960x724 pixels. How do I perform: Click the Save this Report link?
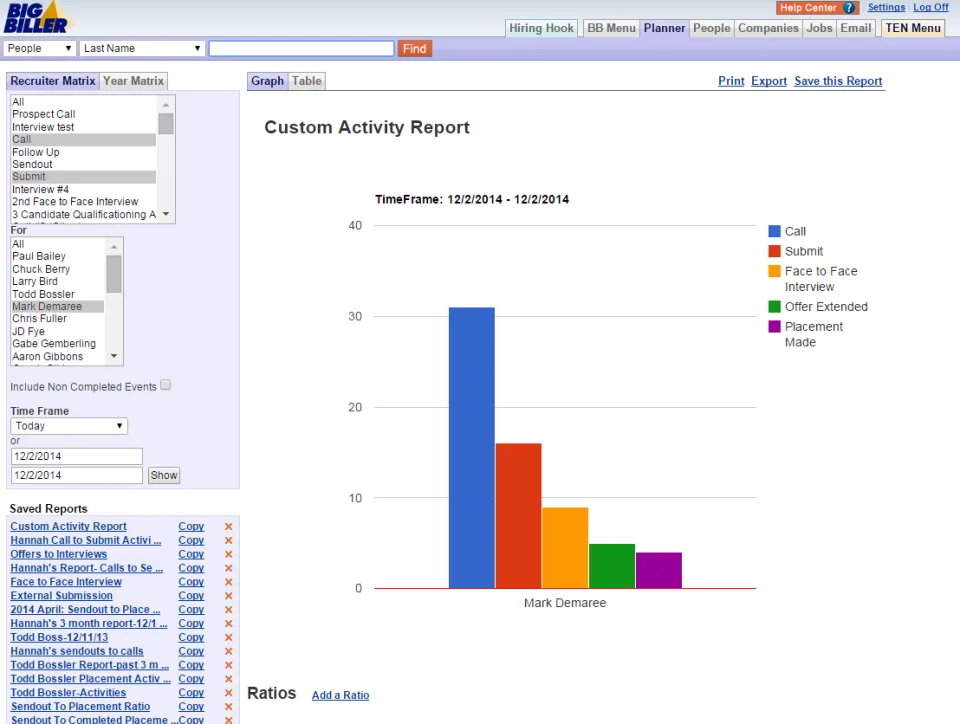click(x=838, y=81)
